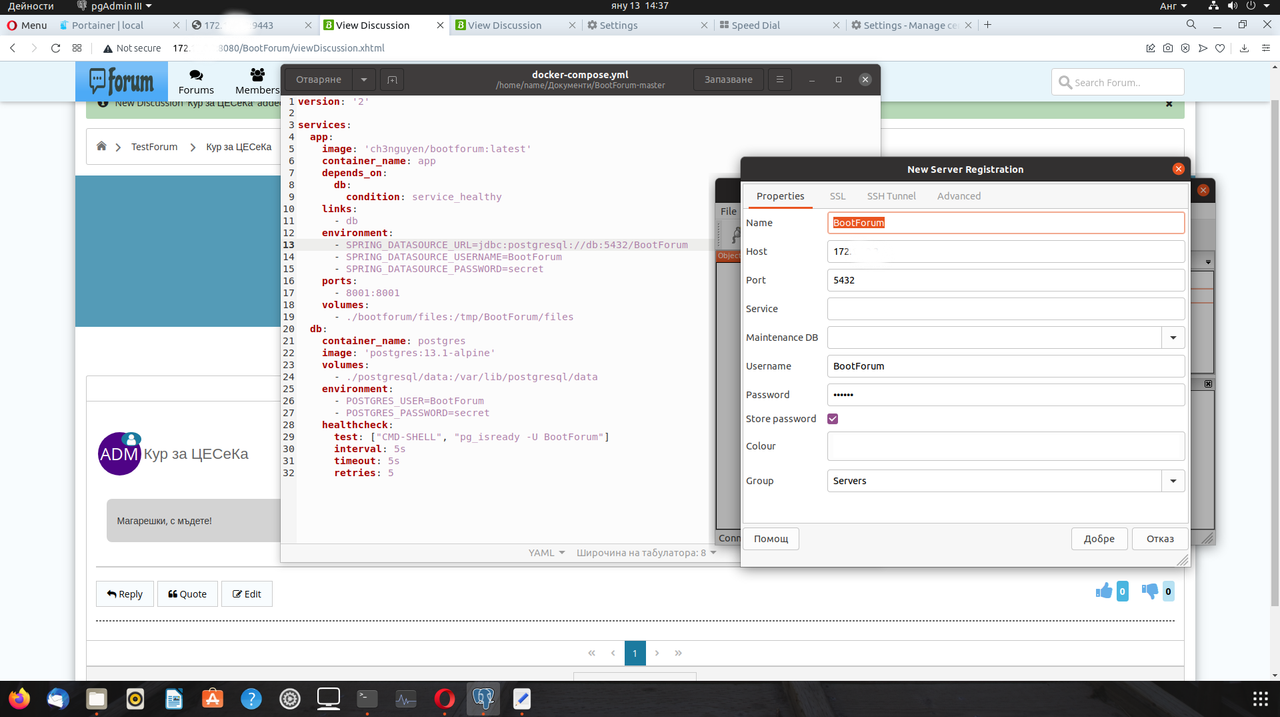This screenshot has height=717, width=1280.
Task: Click the Отказ button
Action: click(x=1160, y=539)
